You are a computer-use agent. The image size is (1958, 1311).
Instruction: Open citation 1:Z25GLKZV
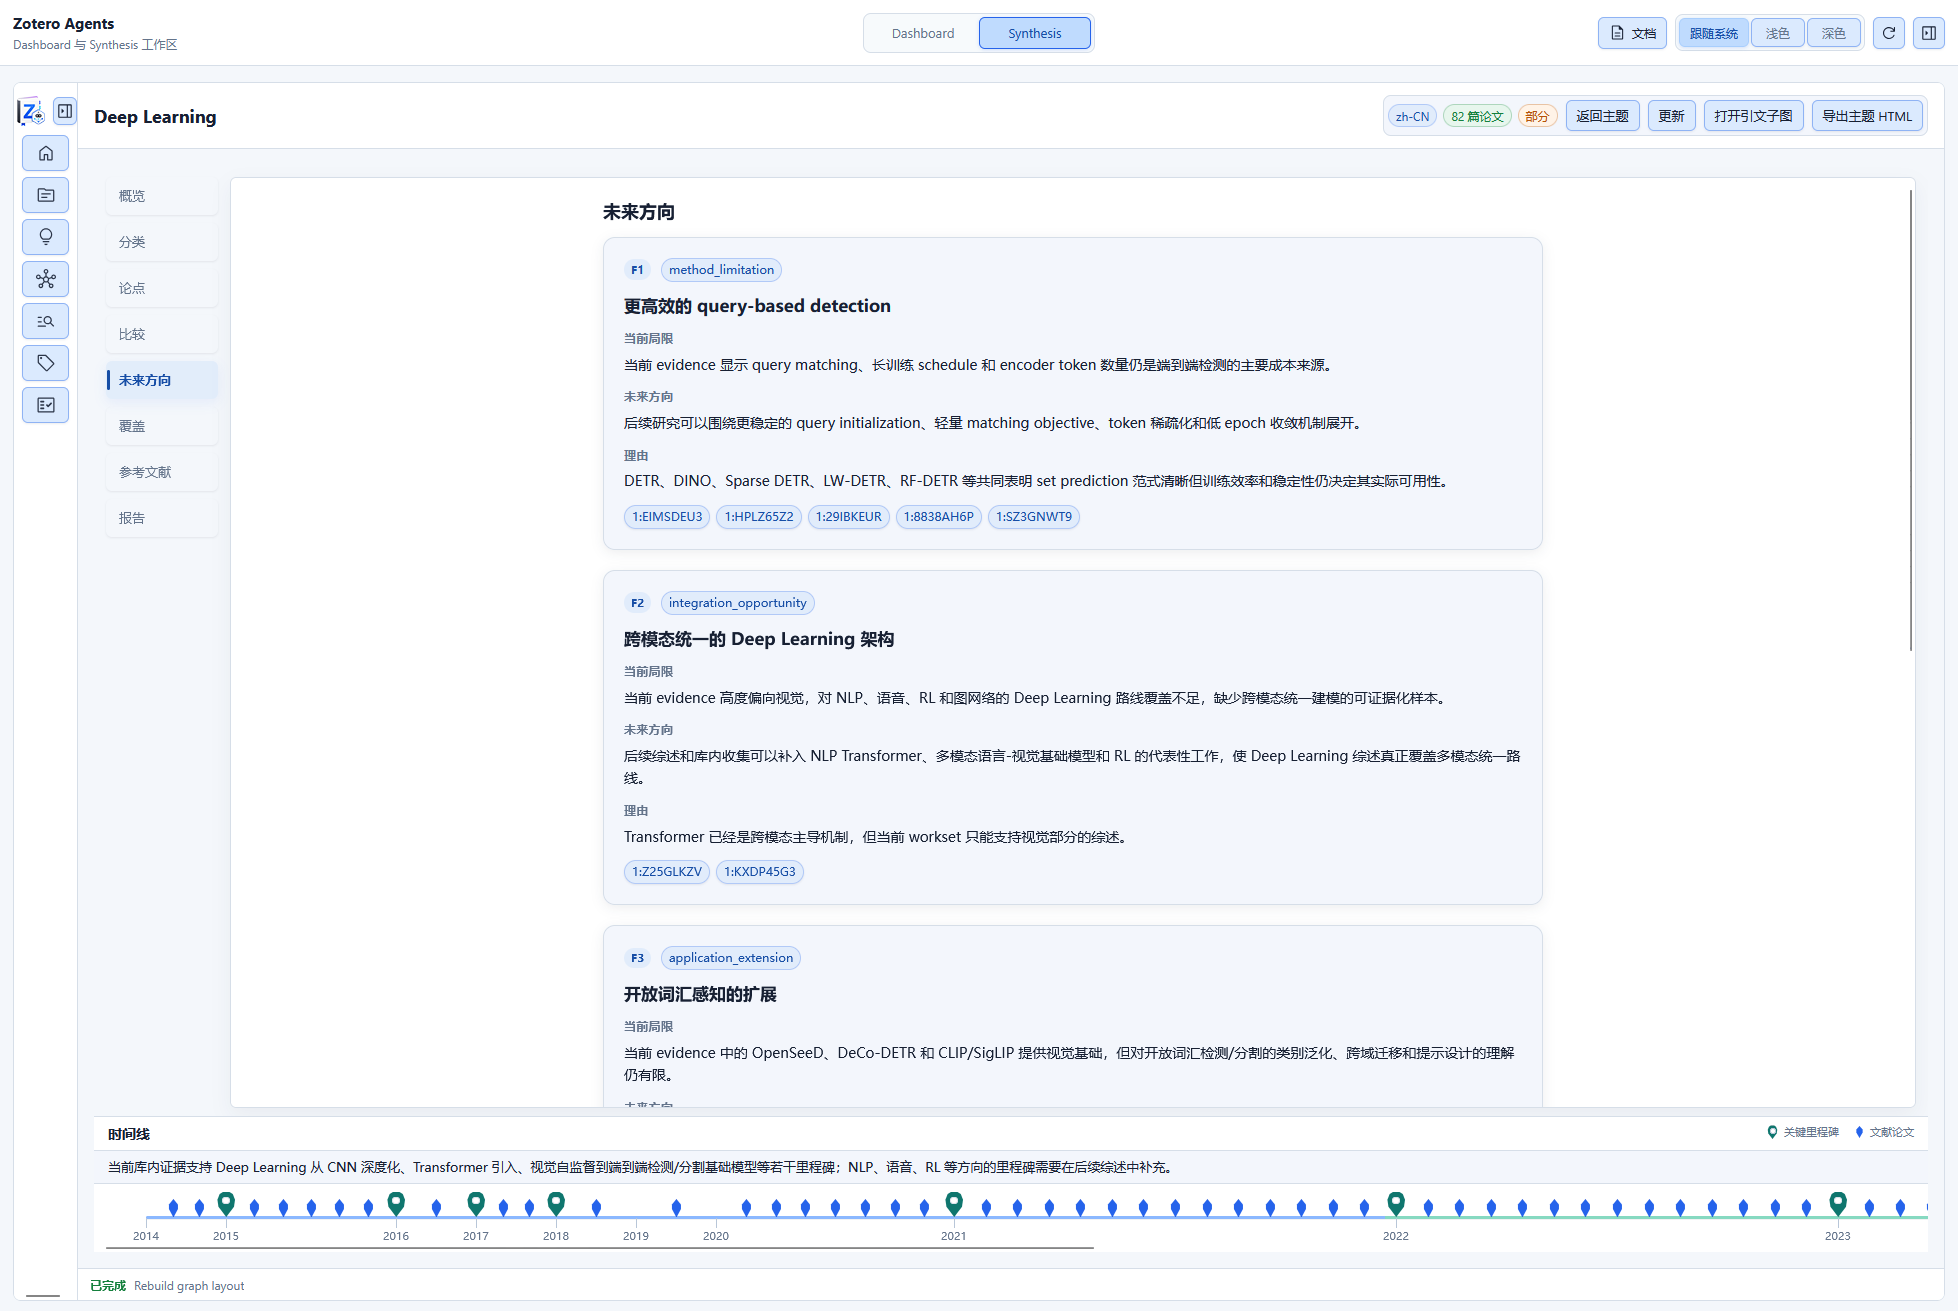point(667,872)
